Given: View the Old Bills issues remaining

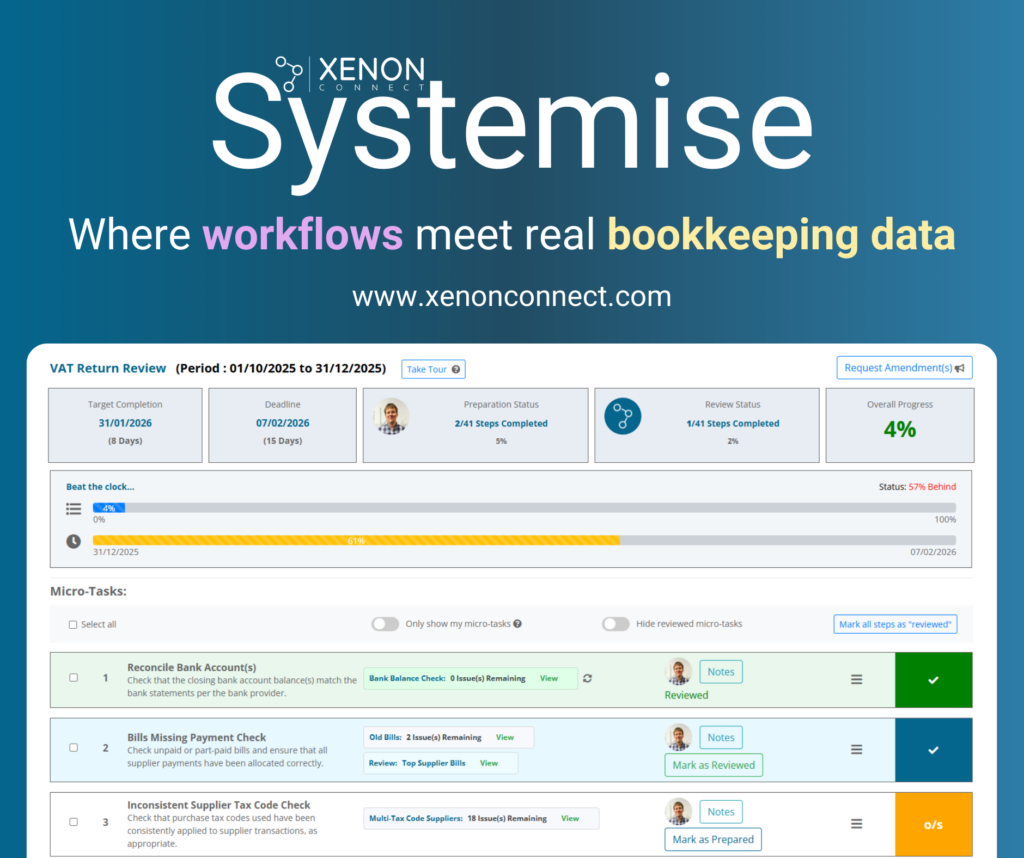Looking at the screenshot, I should (504, 737).
